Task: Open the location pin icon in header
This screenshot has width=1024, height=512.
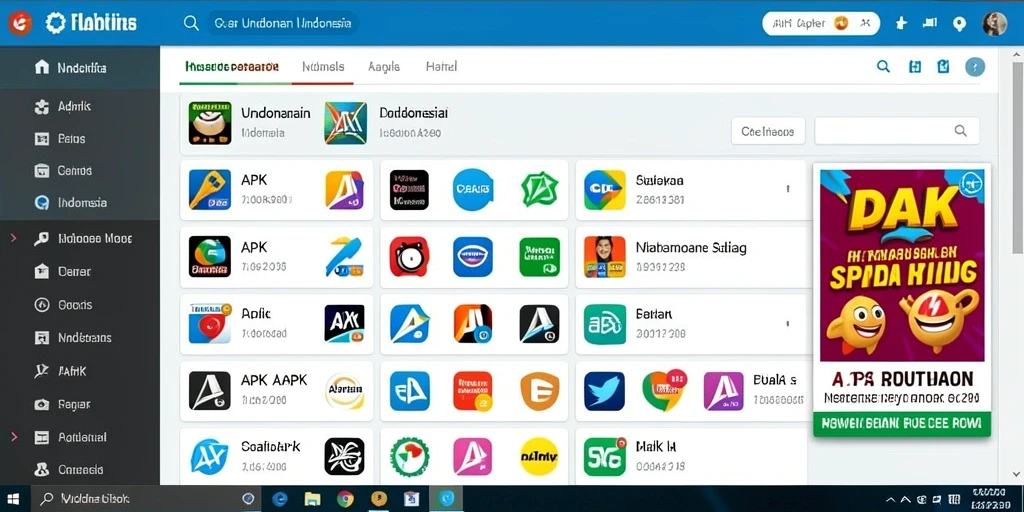Action: click(959, 24)
